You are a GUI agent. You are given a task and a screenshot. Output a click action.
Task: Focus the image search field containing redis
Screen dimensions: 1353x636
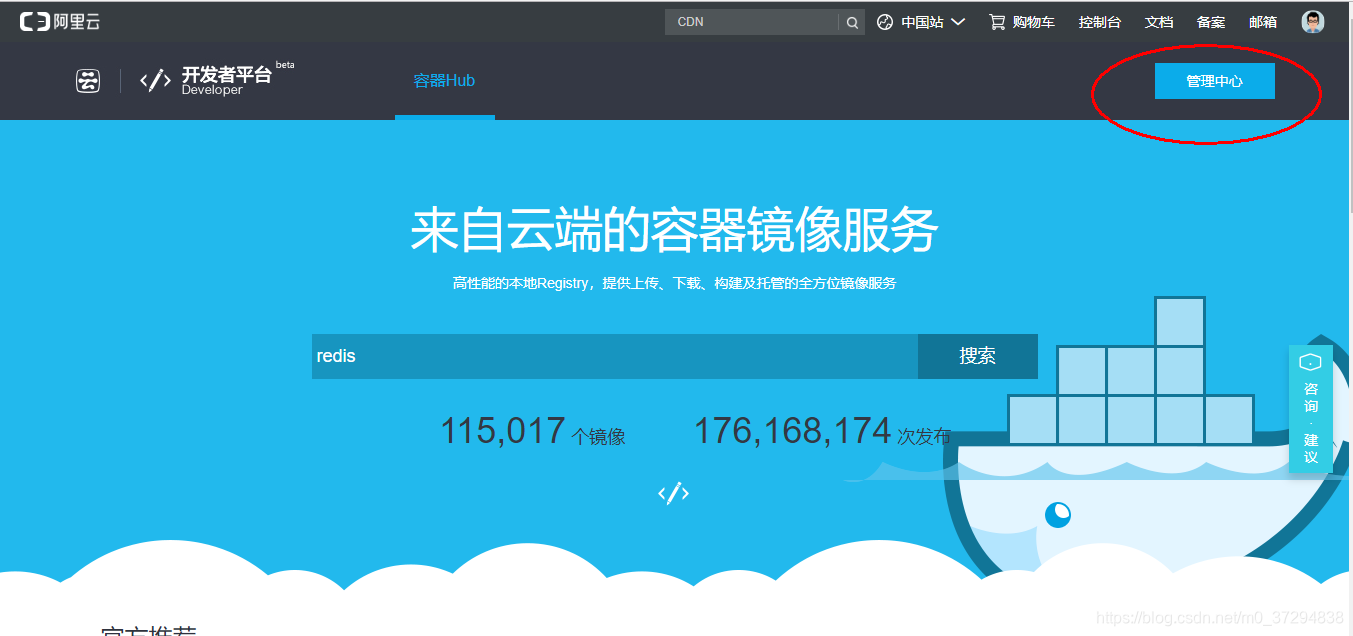click(x=615, y=356)
